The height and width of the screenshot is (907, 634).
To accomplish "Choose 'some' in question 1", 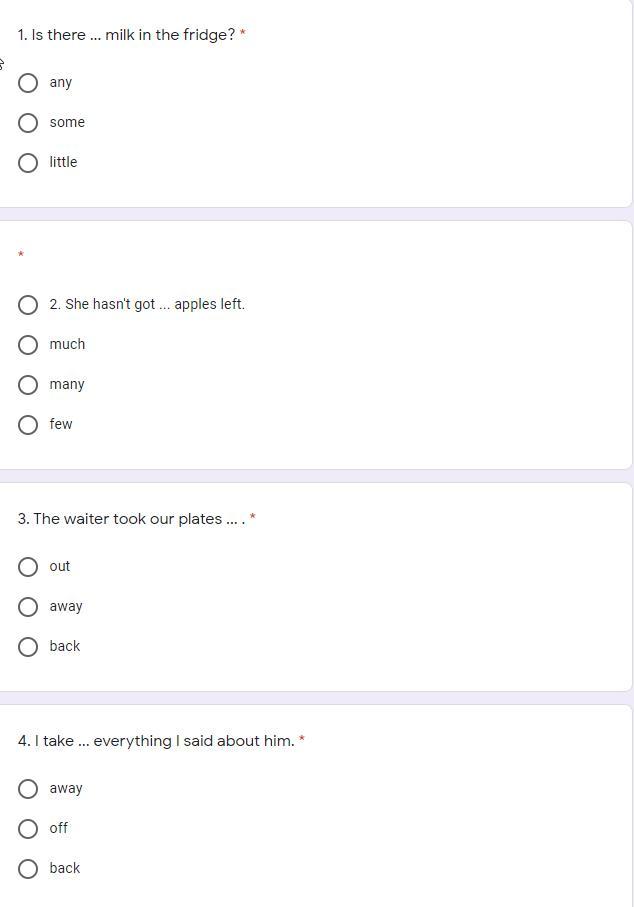I will [28, 123].
